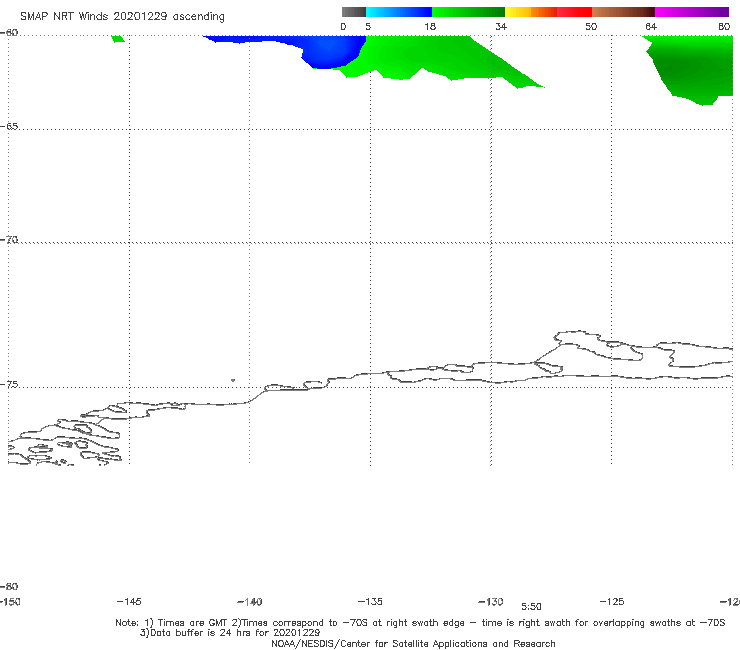Pick the magenta-purple segment of the color scale
This screenshot has width=740, height=650.
692,12
